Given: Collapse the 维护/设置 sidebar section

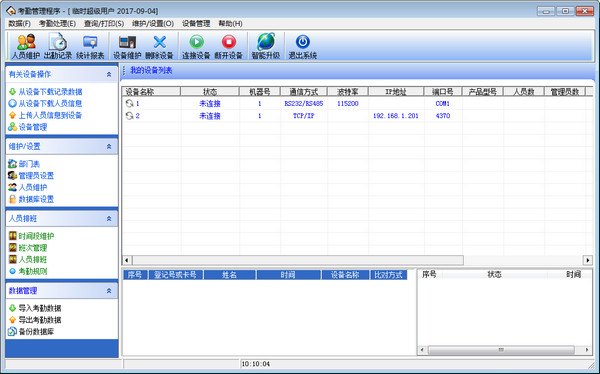Looking at the screenshot, I should 109,146.
